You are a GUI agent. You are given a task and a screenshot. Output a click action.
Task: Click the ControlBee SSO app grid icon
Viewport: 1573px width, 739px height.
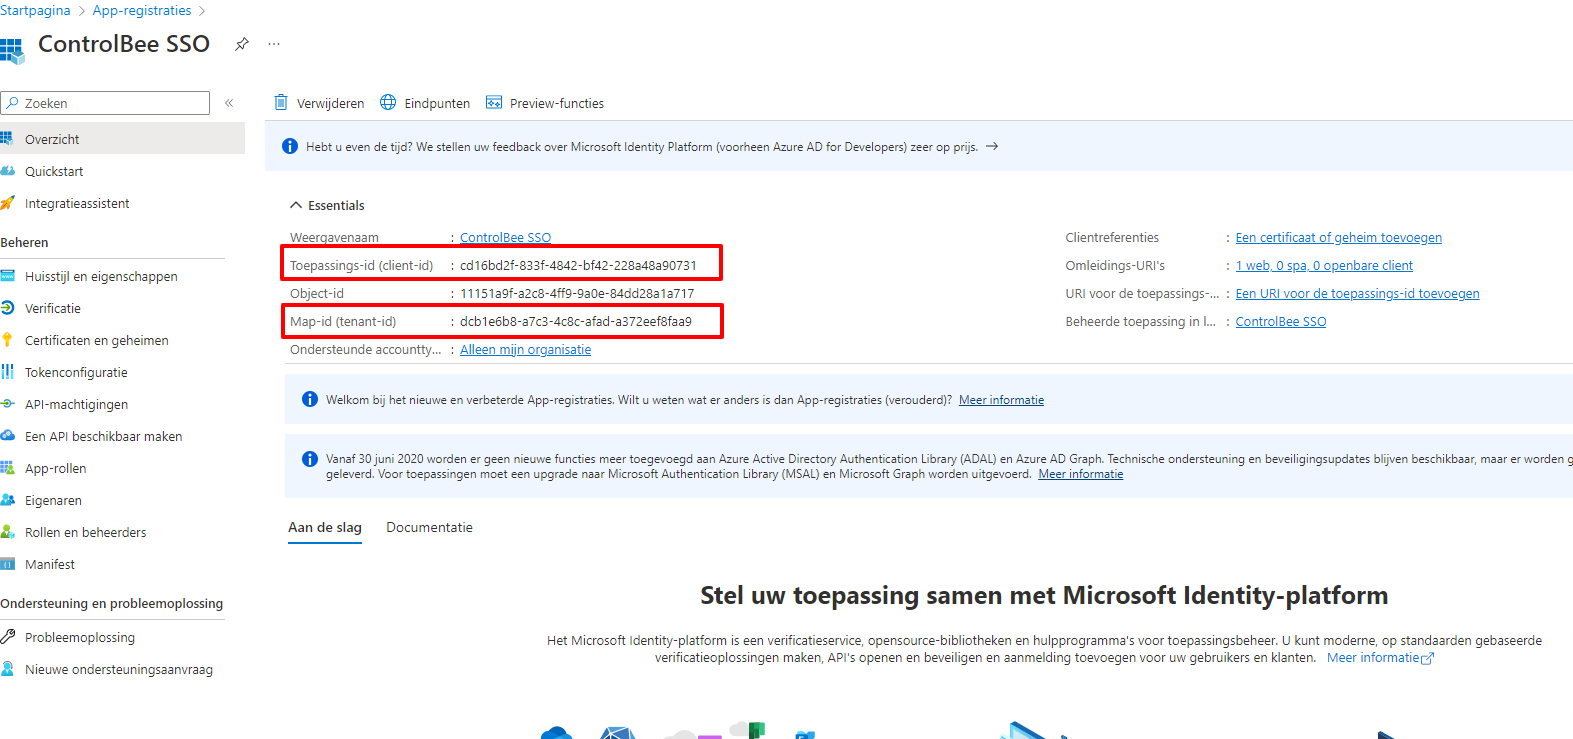(11, 51)
